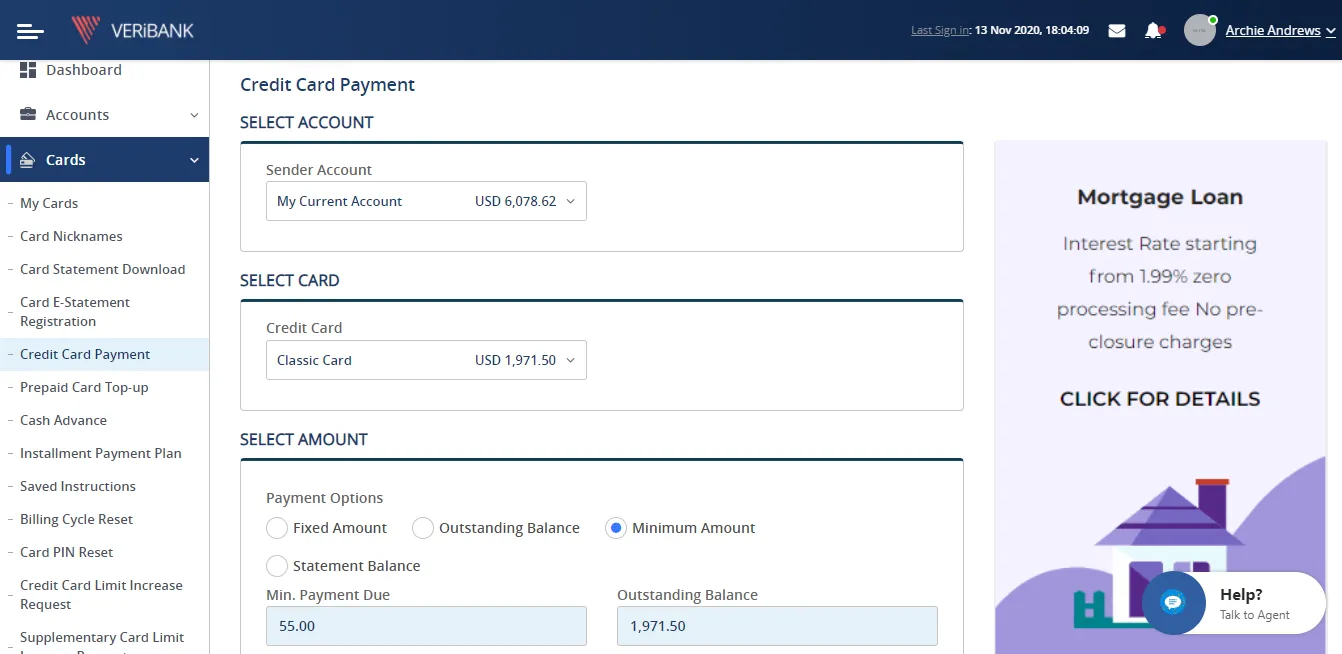
Task: Click the Accounts briefcase icon
Action: pos(28,115)
